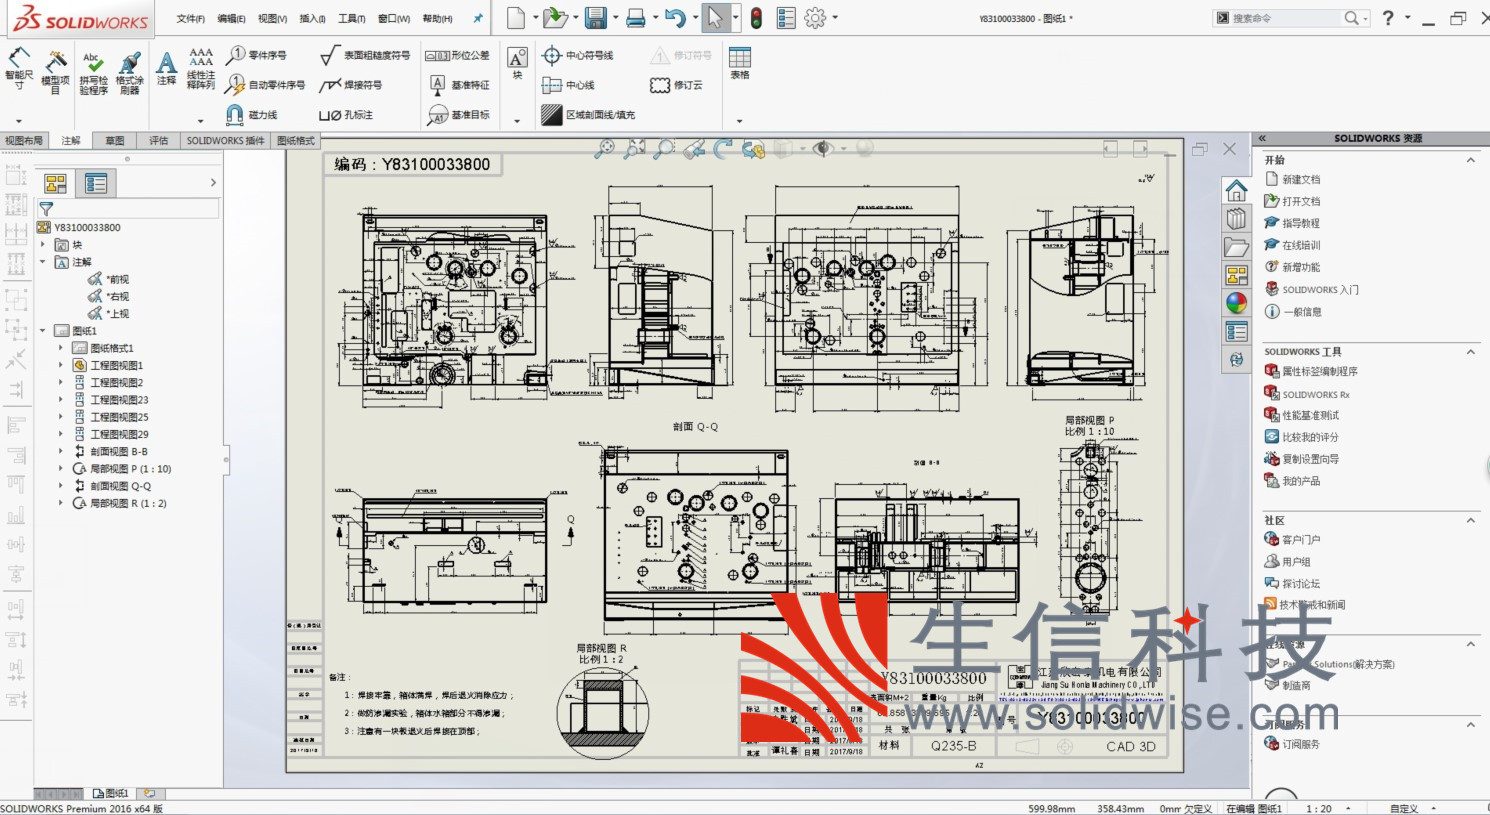Select Area Hatch/Fill (区域剖面线/填充)
Screen dimensions: 1490x815
(588, 115)
